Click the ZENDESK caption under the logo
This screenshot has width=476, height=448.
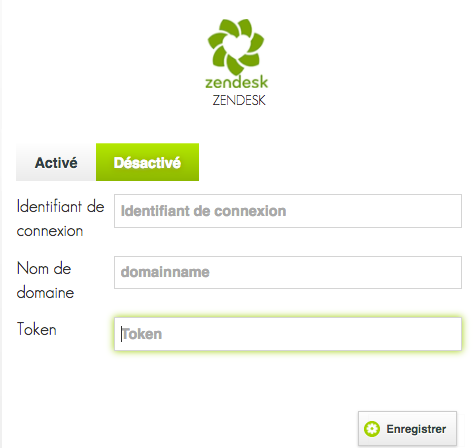(x=239, y=100)
